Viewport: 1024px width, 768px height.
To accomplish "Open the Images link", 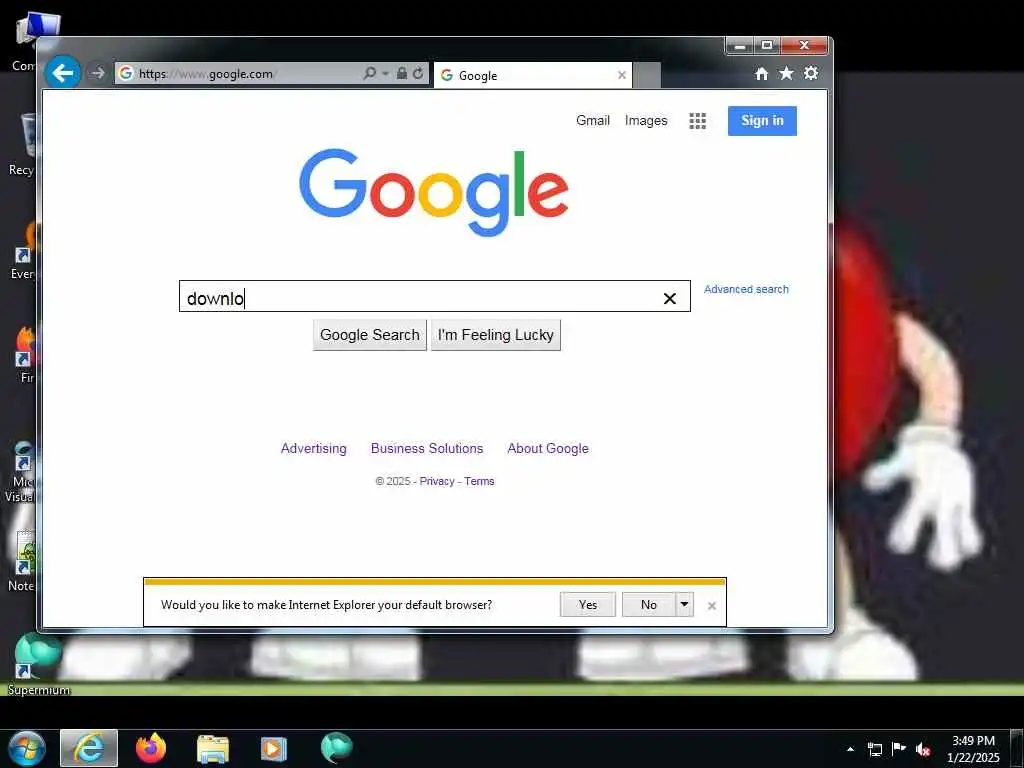I will point(646,120).
